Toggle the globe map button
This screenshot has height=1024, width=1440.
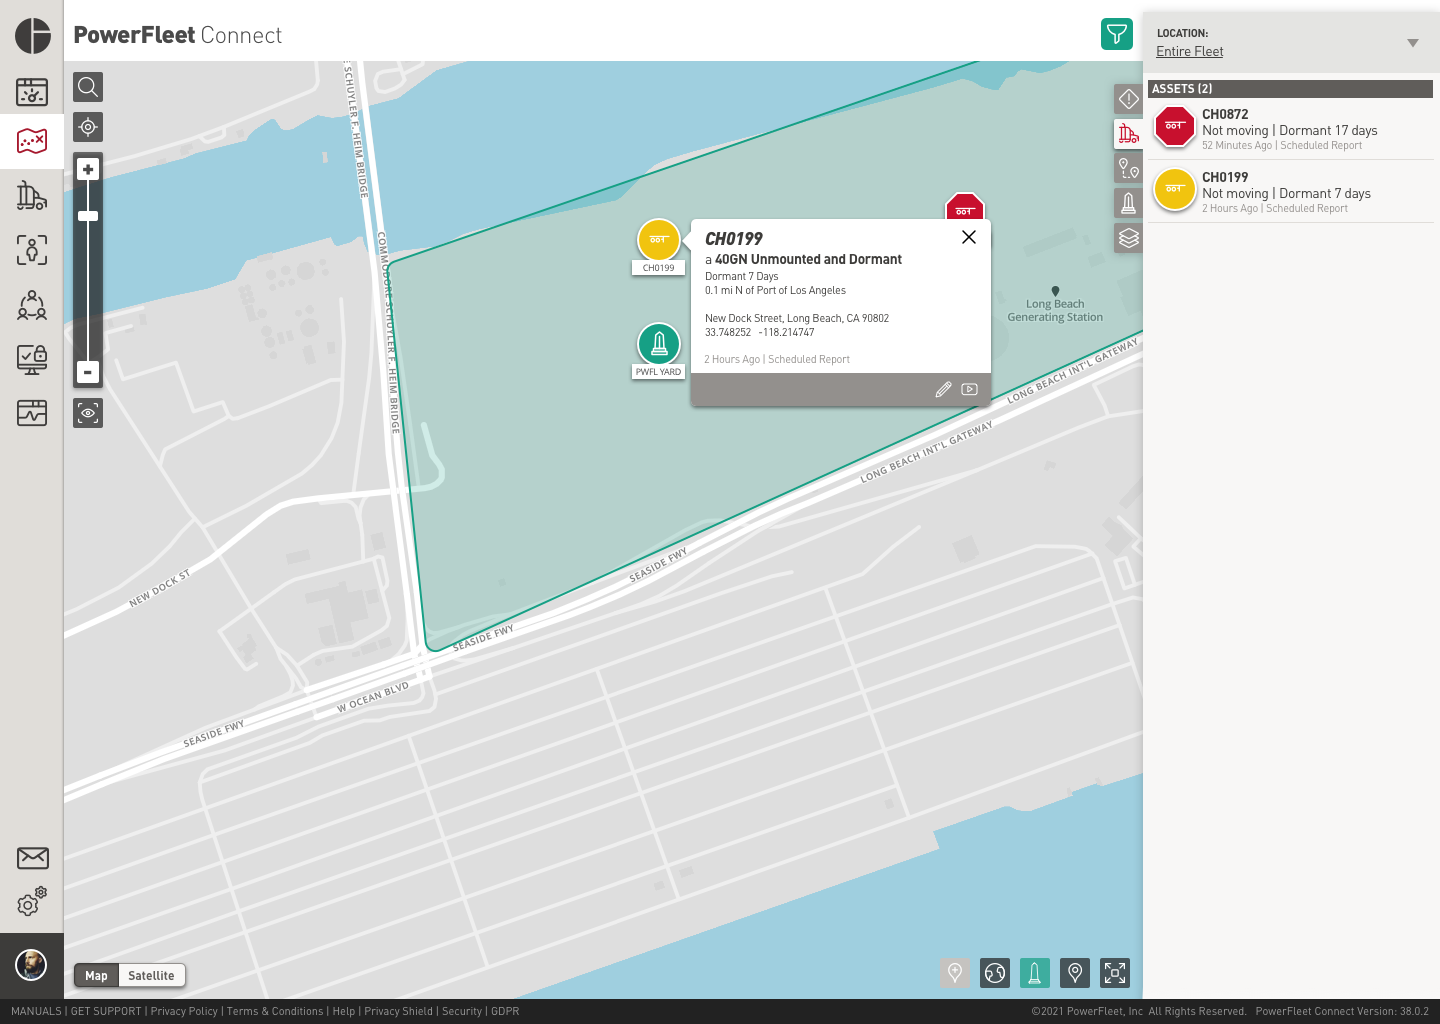[995, 972]
